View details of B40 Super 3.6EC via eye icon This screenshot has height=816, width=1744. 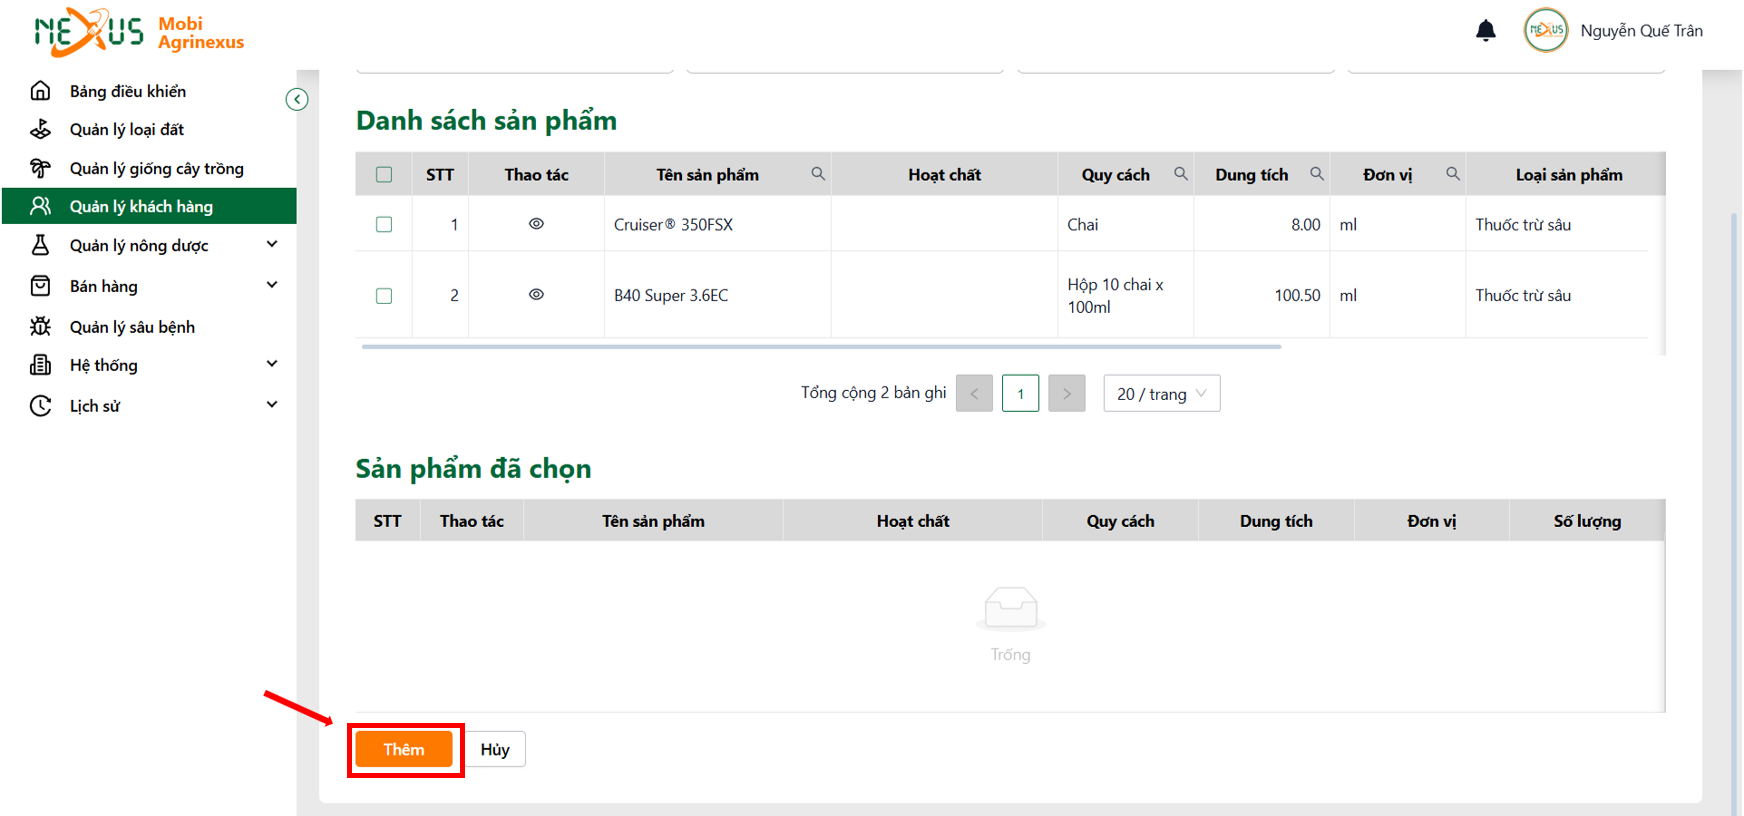(536, 295)
